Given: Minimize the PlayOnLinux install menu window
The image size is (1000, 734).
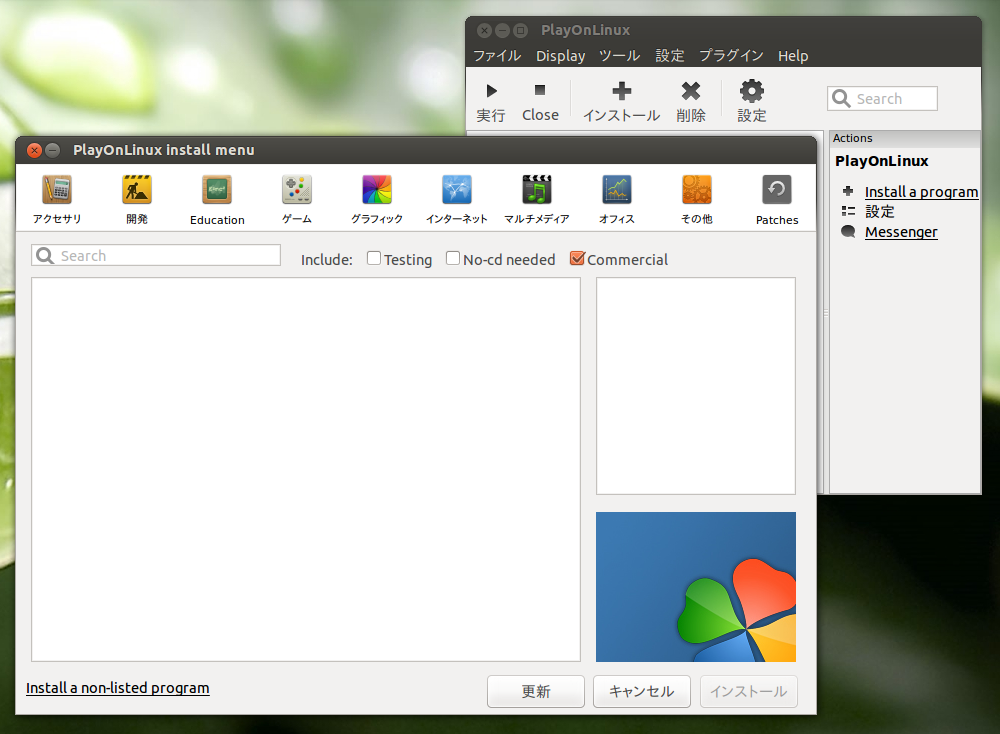Looking at the screenshot, I should (x=53, y=150).
